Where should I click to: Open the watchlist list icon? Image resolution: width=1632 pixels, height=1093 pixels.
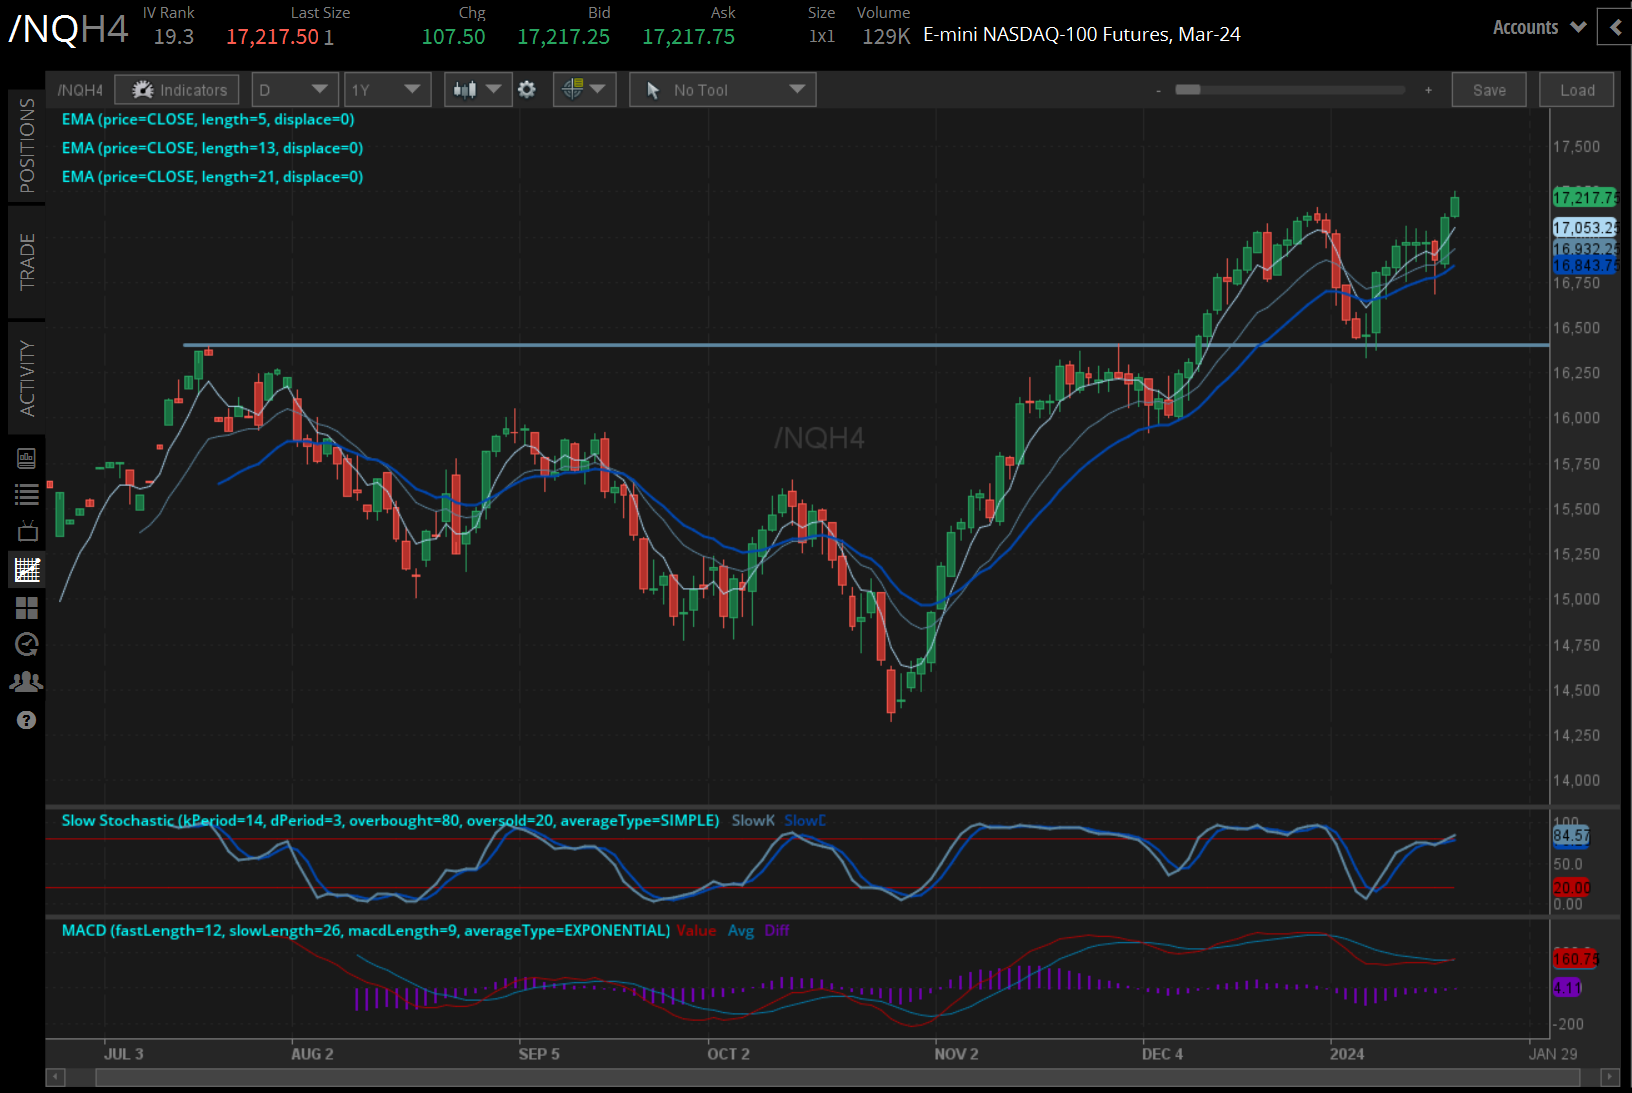coord(27,494)
